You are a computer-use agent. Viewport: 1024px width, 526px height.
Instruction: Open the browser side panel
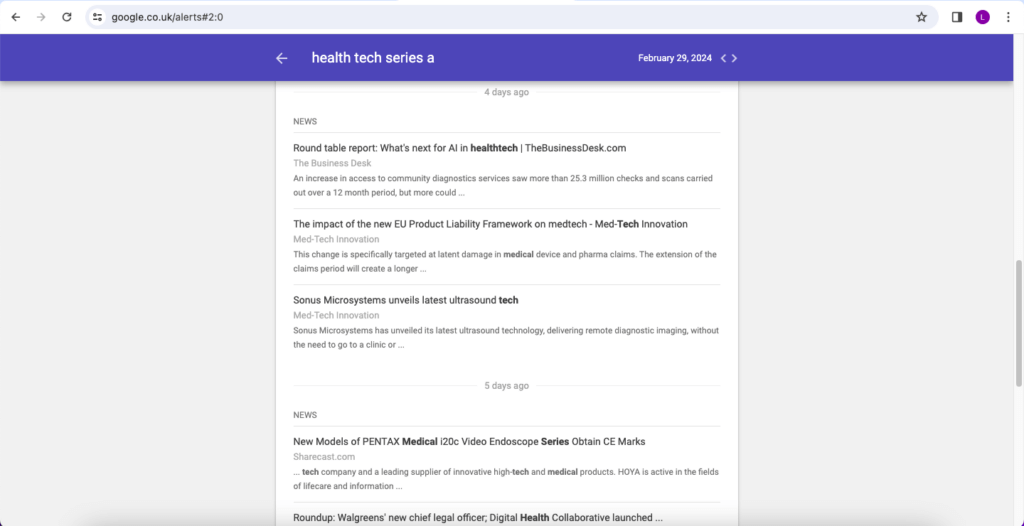click(x=957, y=17)
